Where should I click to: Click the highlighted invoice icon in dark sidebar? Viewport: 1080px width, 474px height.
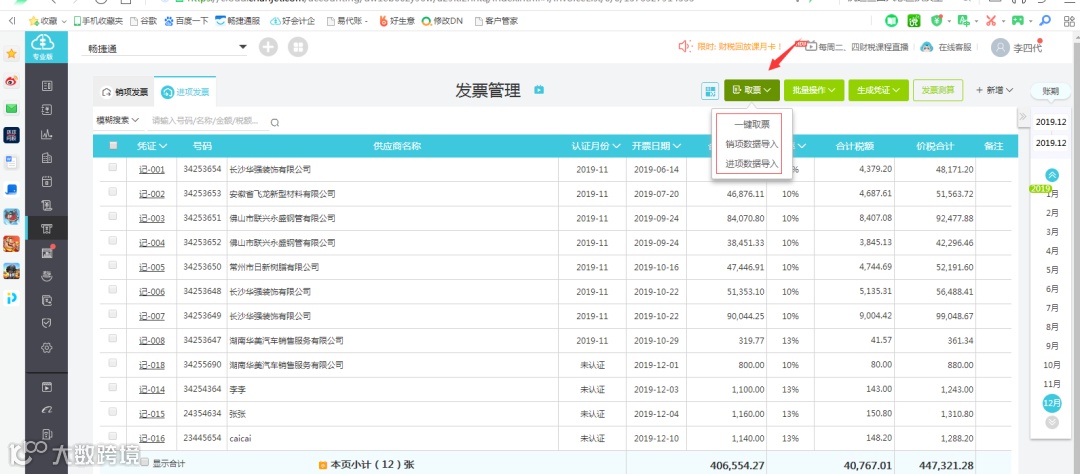[x=47, y=228]
